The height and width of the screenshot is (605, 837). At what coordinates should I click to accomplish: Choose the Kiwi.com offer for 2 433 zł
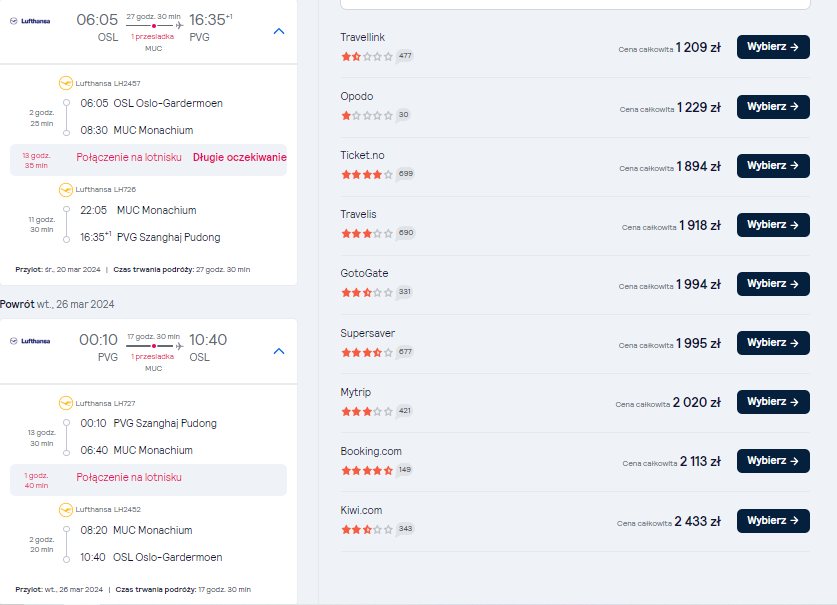[x=773, y=521]
